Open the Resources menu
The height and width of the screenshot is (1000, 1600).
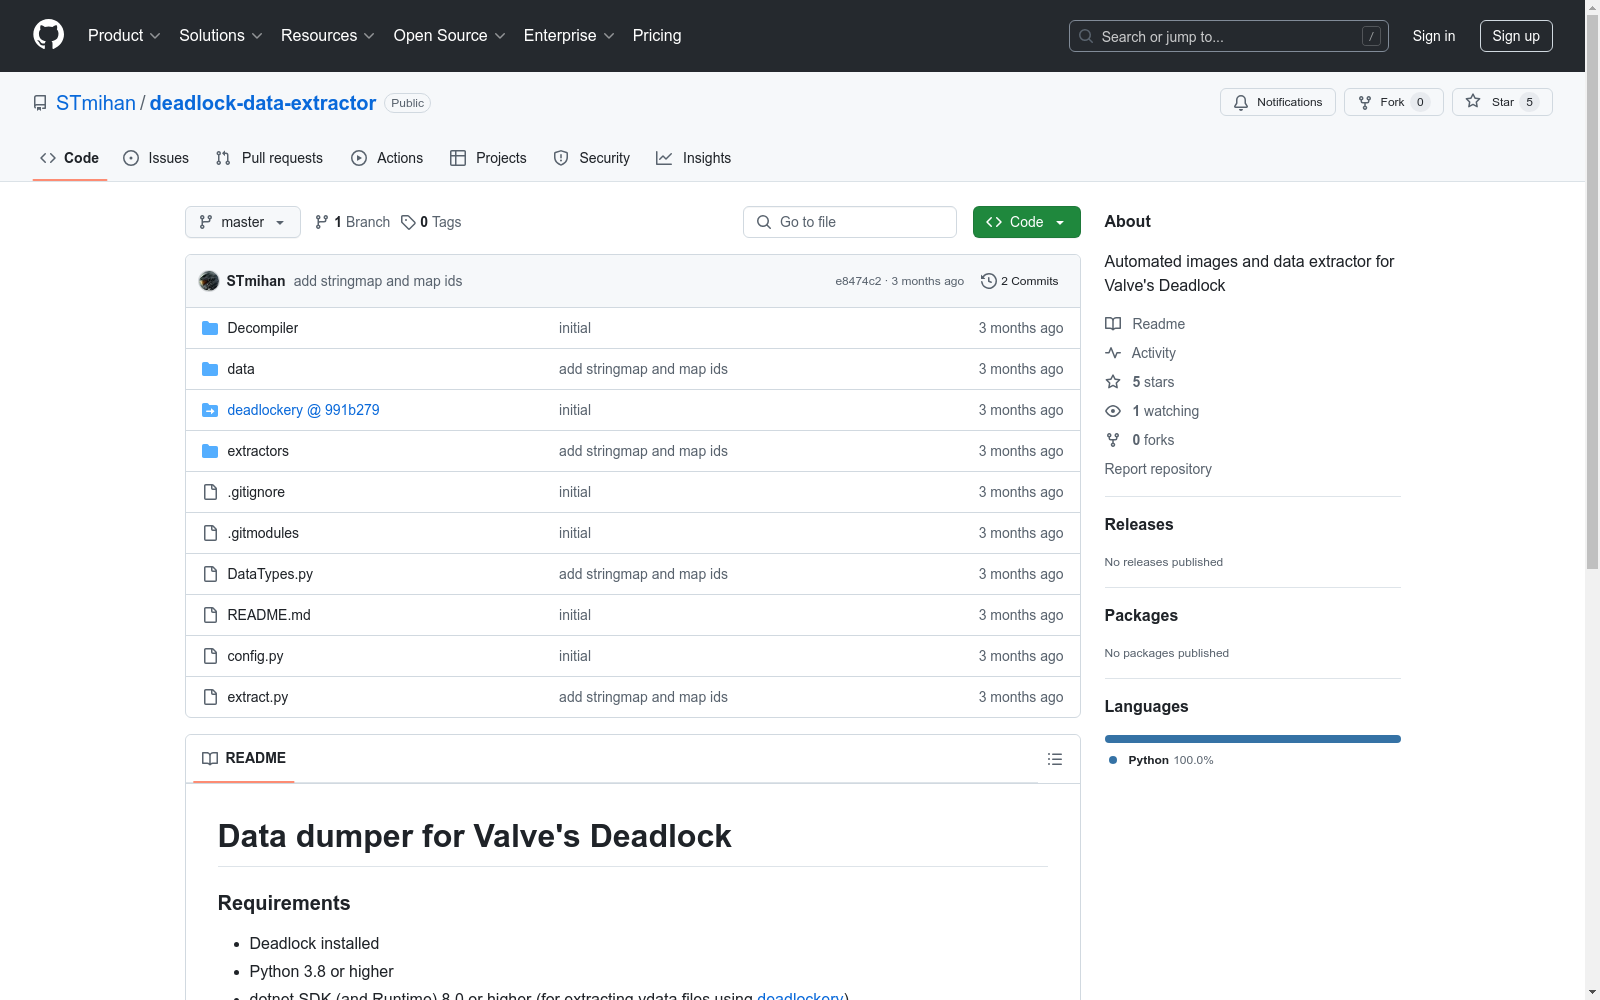tap(328, 35)
